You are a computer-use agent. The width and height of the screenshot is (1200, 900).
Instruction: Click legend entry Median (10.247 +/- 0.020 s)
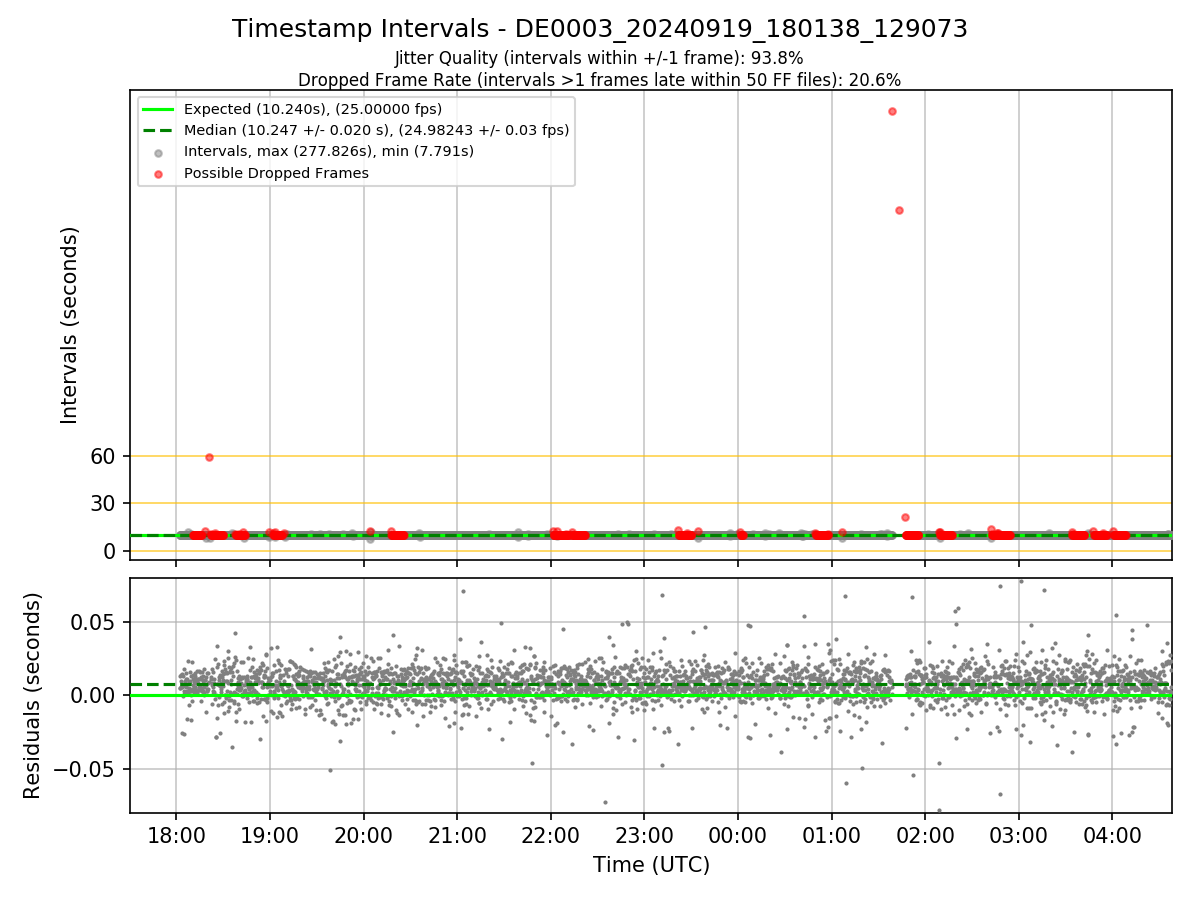click(376, 130)
